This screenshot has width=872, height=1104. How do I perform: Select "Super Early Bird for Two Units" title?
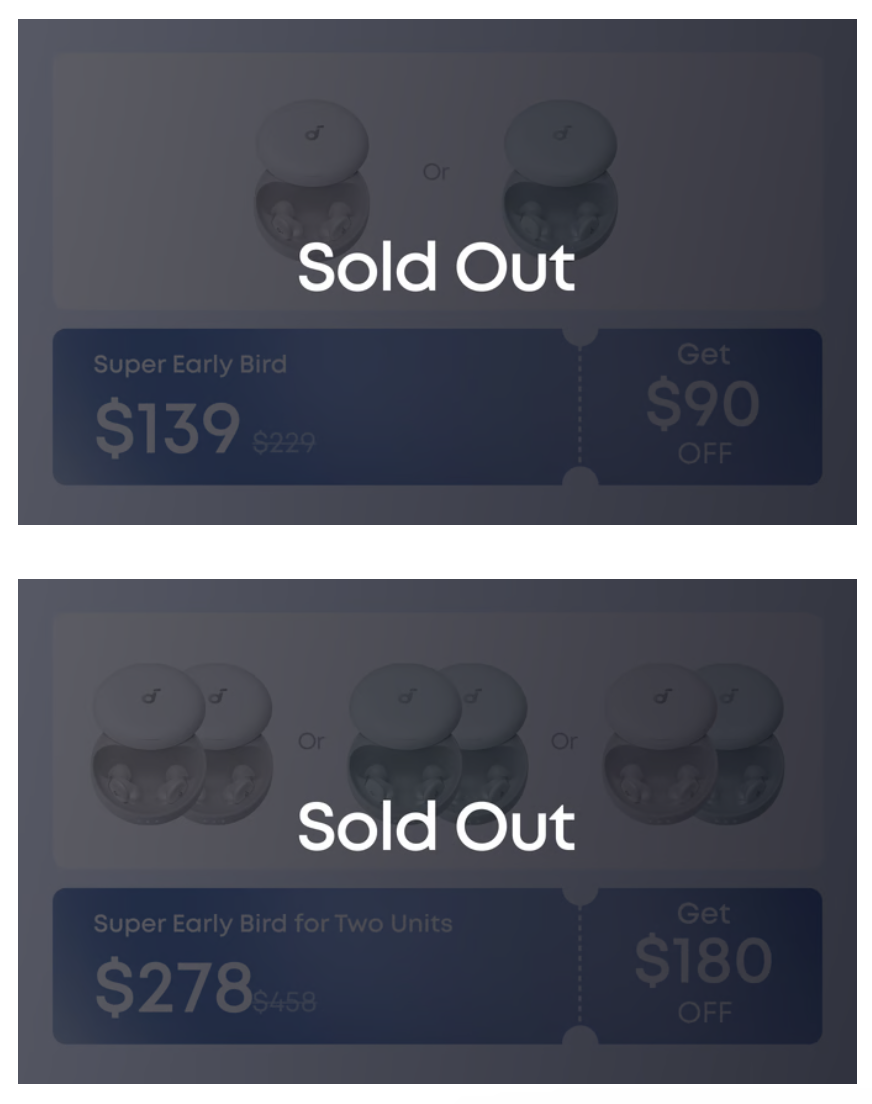(x=272, y=923)
